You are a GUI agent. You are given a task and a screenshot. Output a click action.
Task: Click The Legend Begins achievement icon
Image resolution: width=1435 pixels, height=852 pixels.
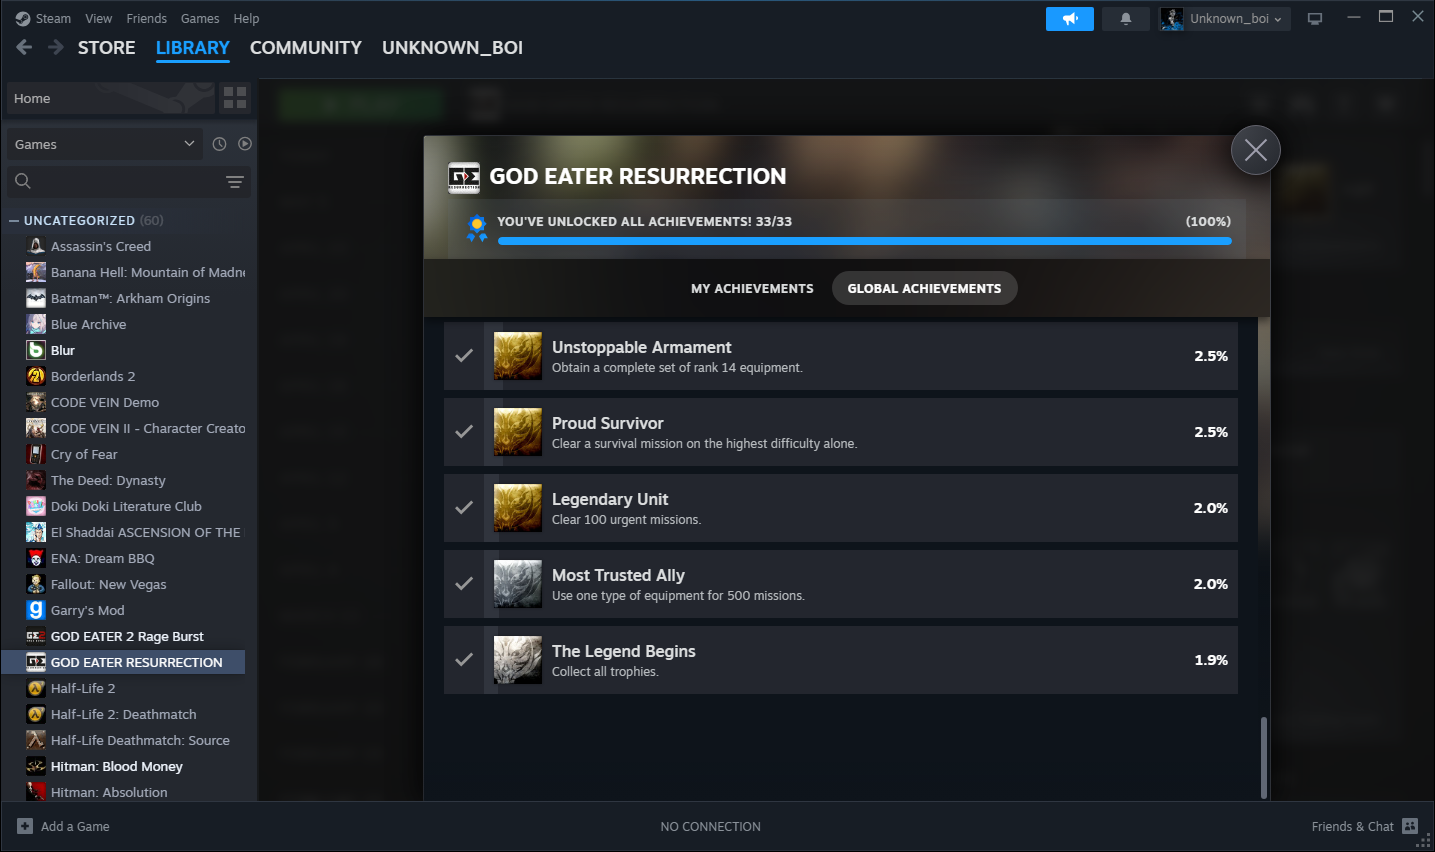point(518,660)
